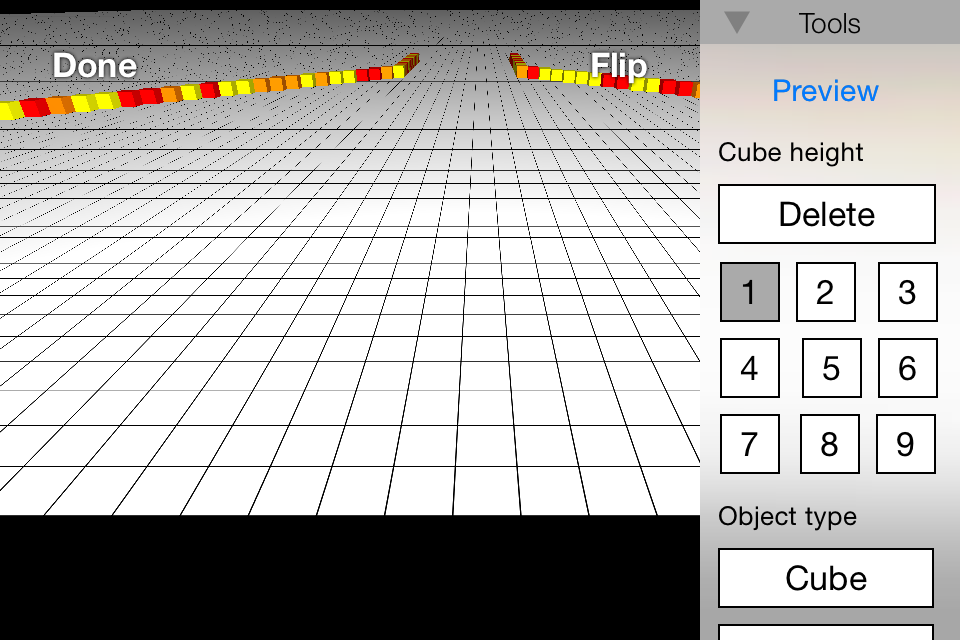
Task: Select cube height 7
Action: click(x=749, y=443)
